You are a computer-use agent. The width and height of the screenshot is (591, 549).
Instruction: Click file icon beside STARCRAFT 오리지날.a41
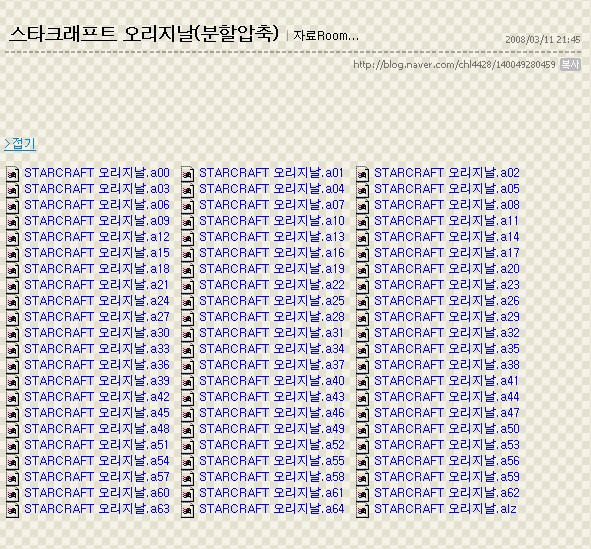[x=363, y=382]
